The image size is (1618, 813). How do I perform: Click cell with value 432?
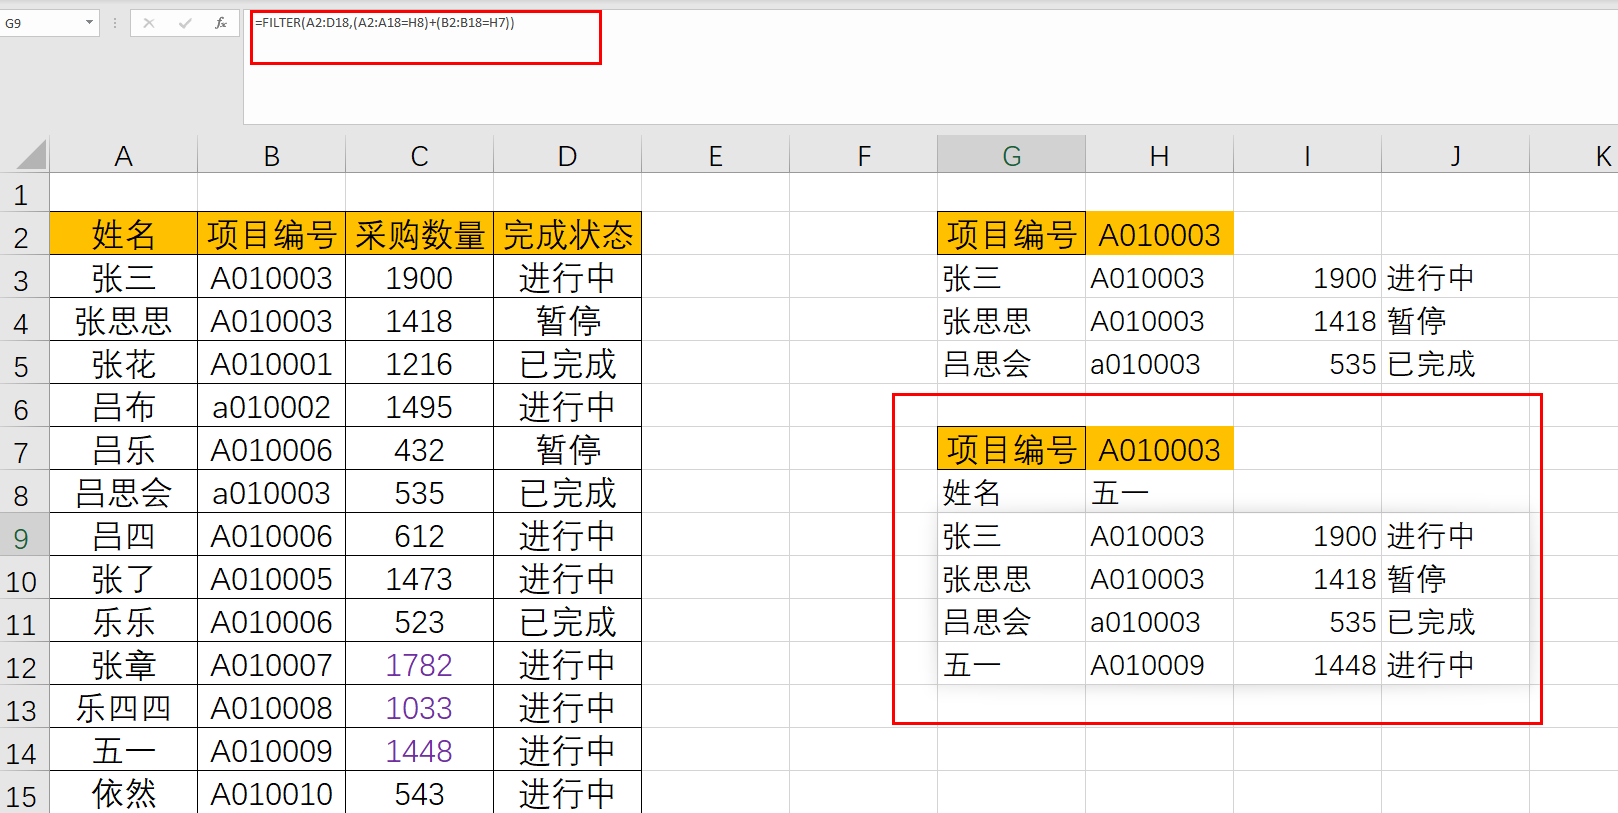click(x=419, y=450)
